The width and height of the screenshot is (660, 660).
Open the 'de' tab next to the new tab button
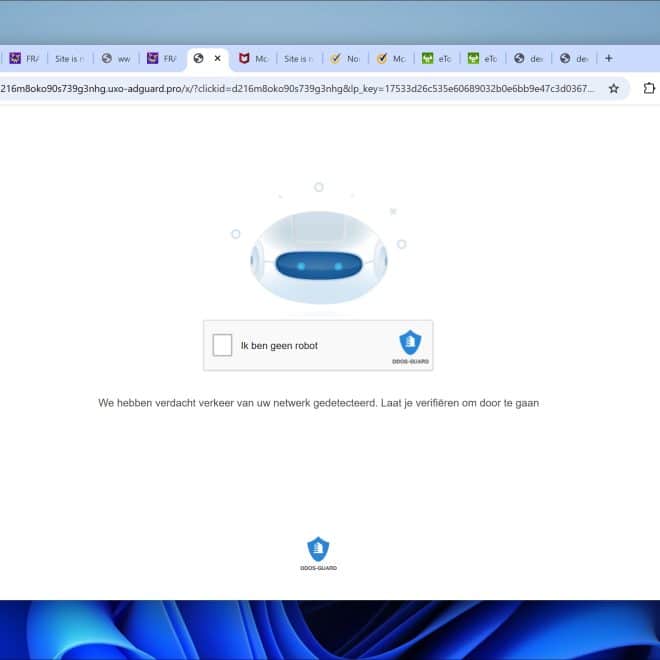pos(574,59)
